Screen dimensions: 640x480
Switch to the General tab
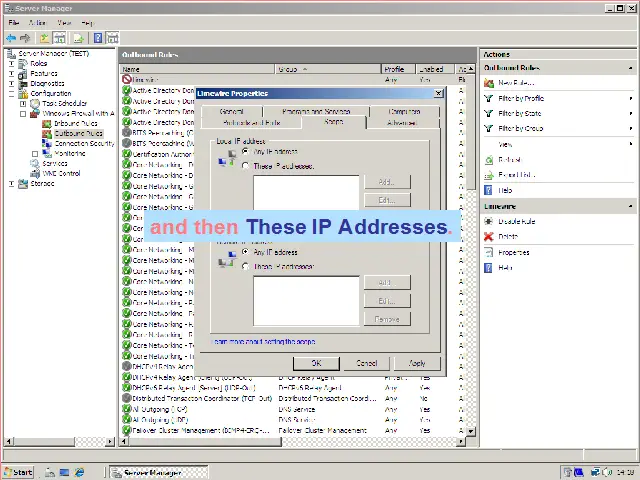(x=231, y=111)
